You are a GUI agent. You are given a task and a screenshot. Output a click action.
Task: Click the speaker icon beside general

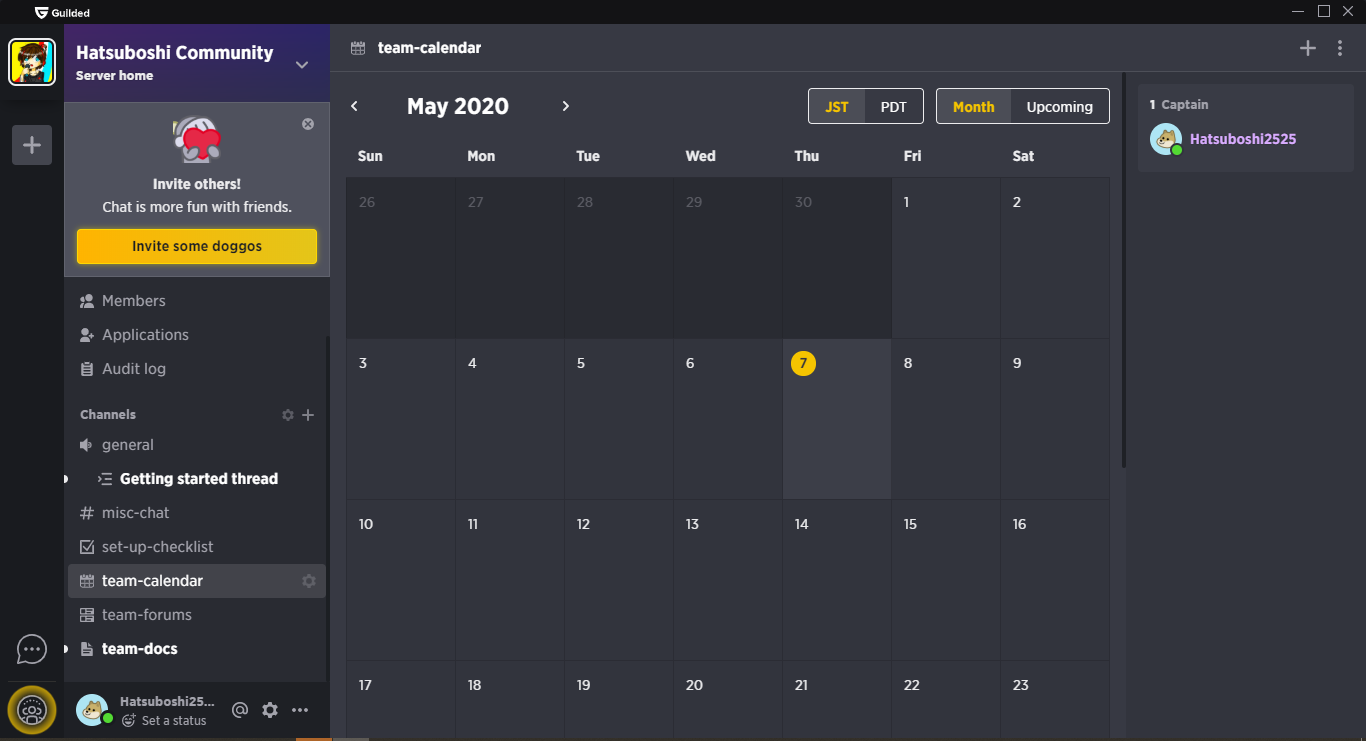pos(86,445)
